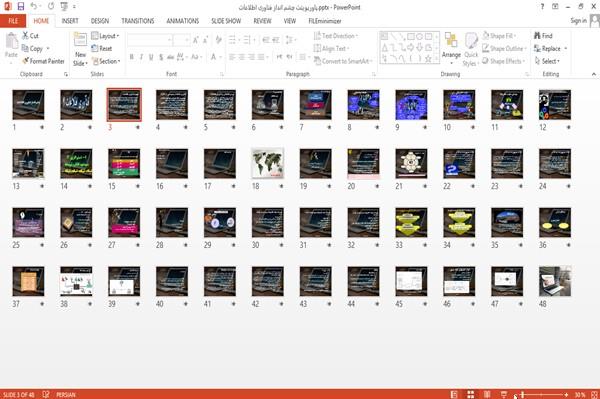Toggle Italic formatting

(x=141, y=57)
